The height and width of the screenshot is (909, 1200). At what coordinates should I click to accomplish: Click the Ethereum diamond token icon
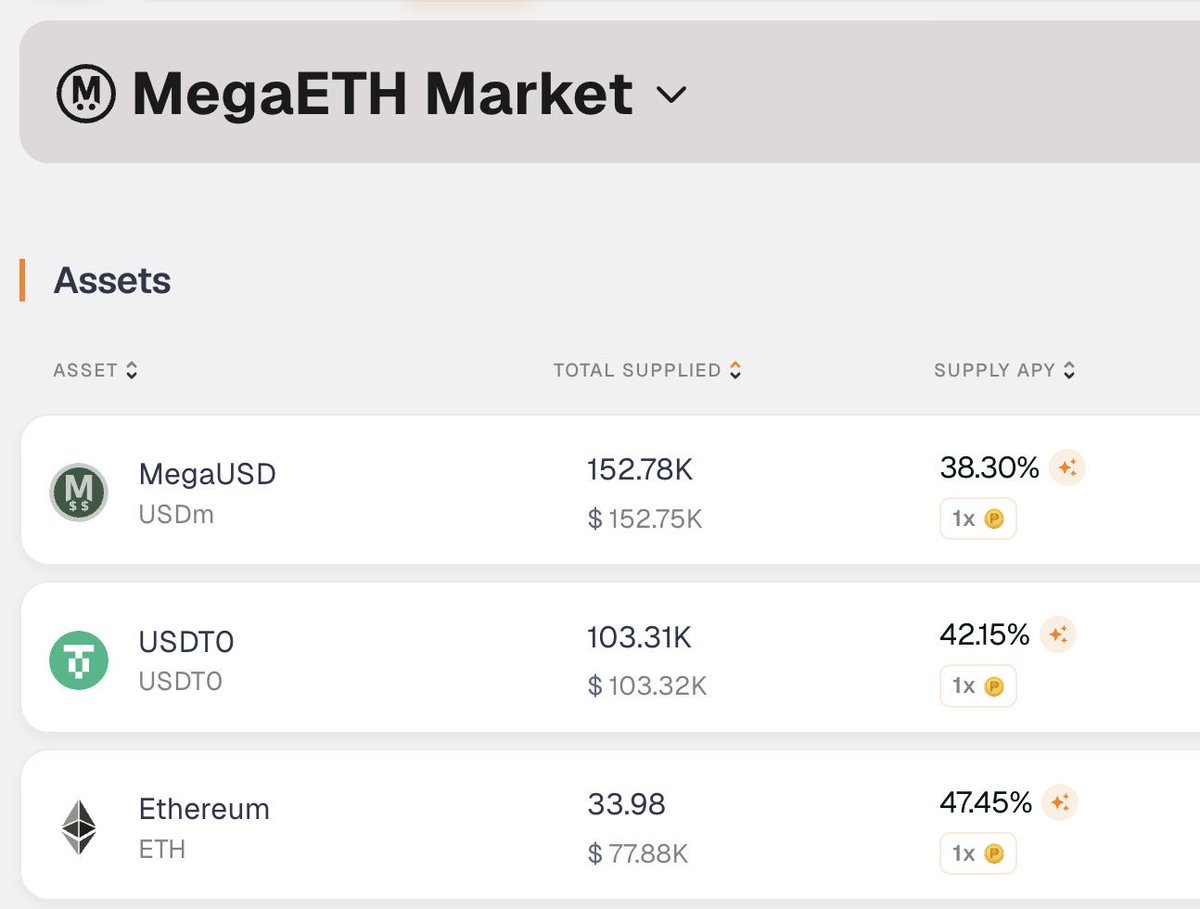(78, 828)
